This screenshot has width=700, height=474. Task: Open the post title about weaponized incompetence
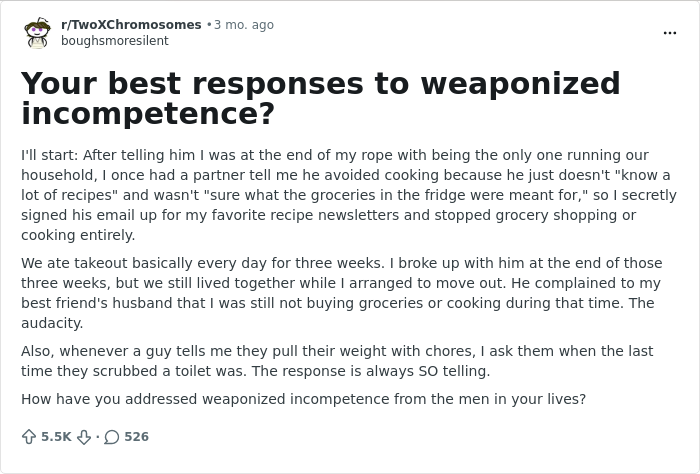320,98
